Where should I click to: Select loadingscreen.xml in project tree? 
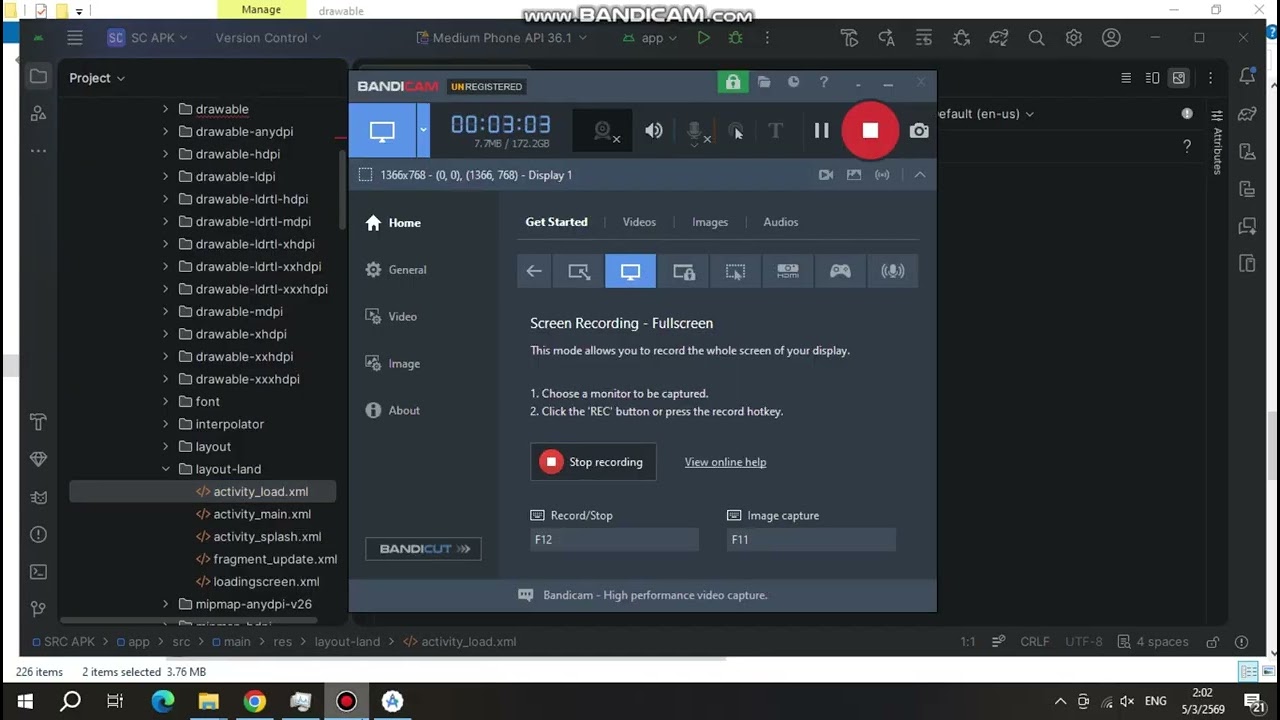(x=266, y=581)
